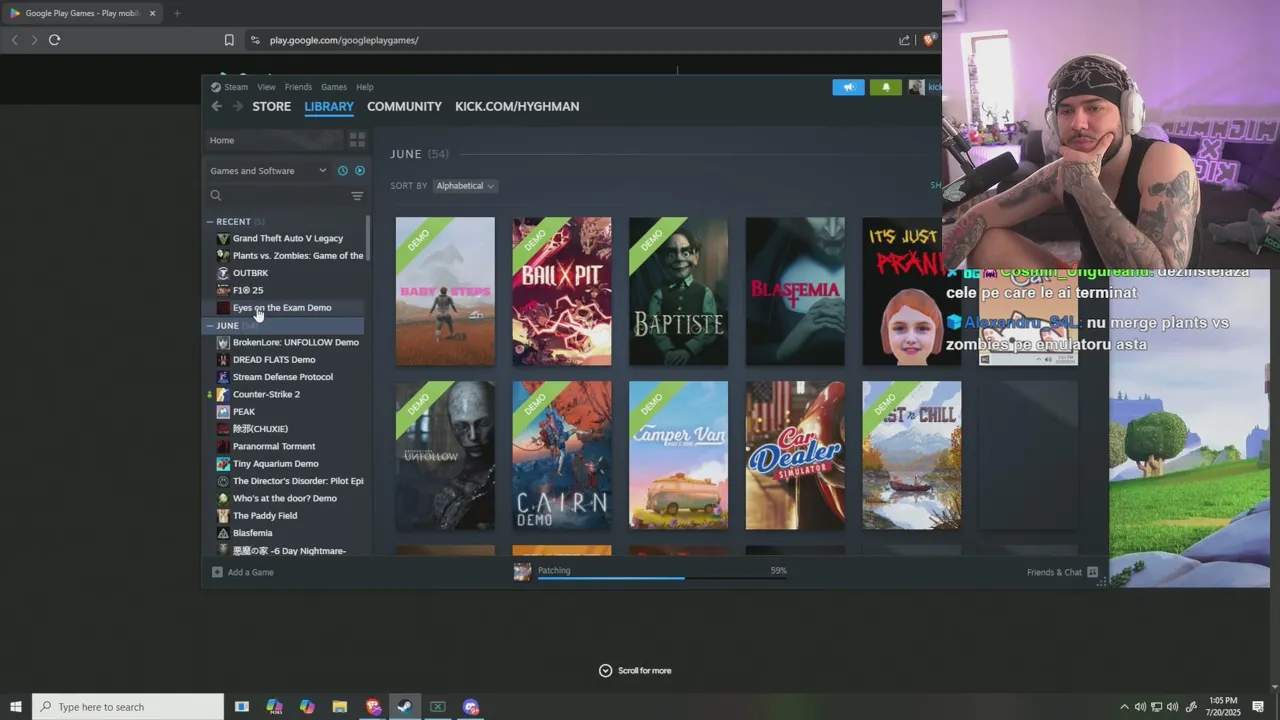1280x720 pixels.
Task: Click the browser share icon
Action: pyautogui.click(x=904, y=40)
